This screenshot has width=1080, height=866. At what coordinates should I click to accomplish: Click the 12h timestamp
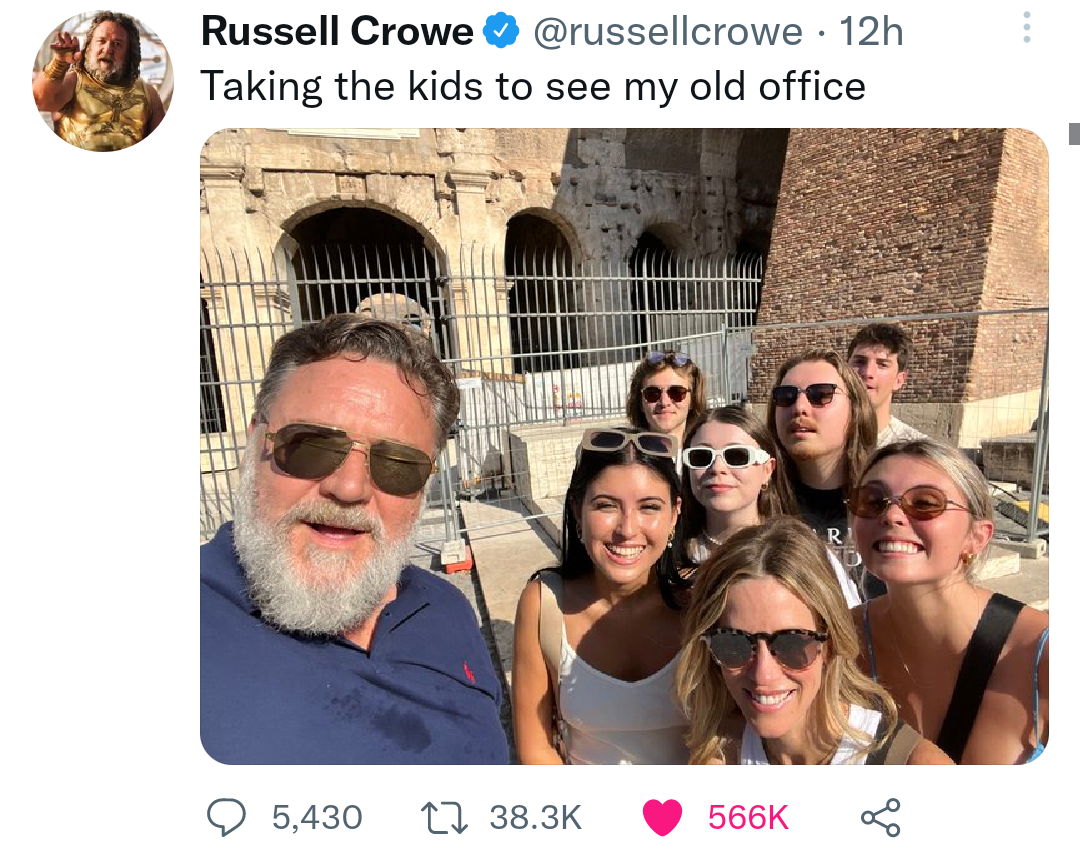point(871,32)
